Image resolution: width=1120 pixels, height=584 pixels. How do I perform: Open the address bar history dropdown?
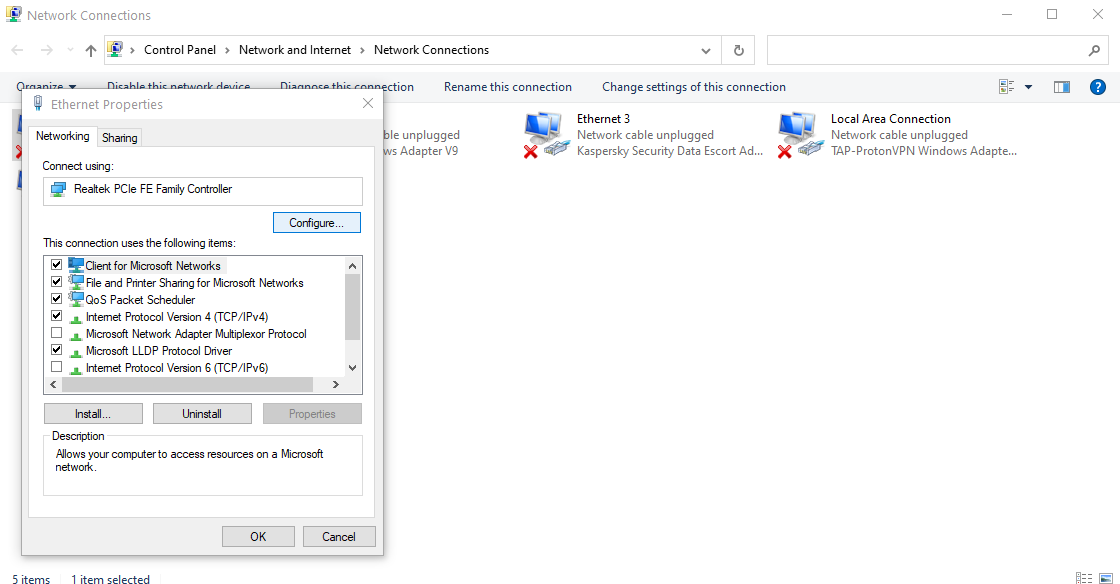pos(706,51)
